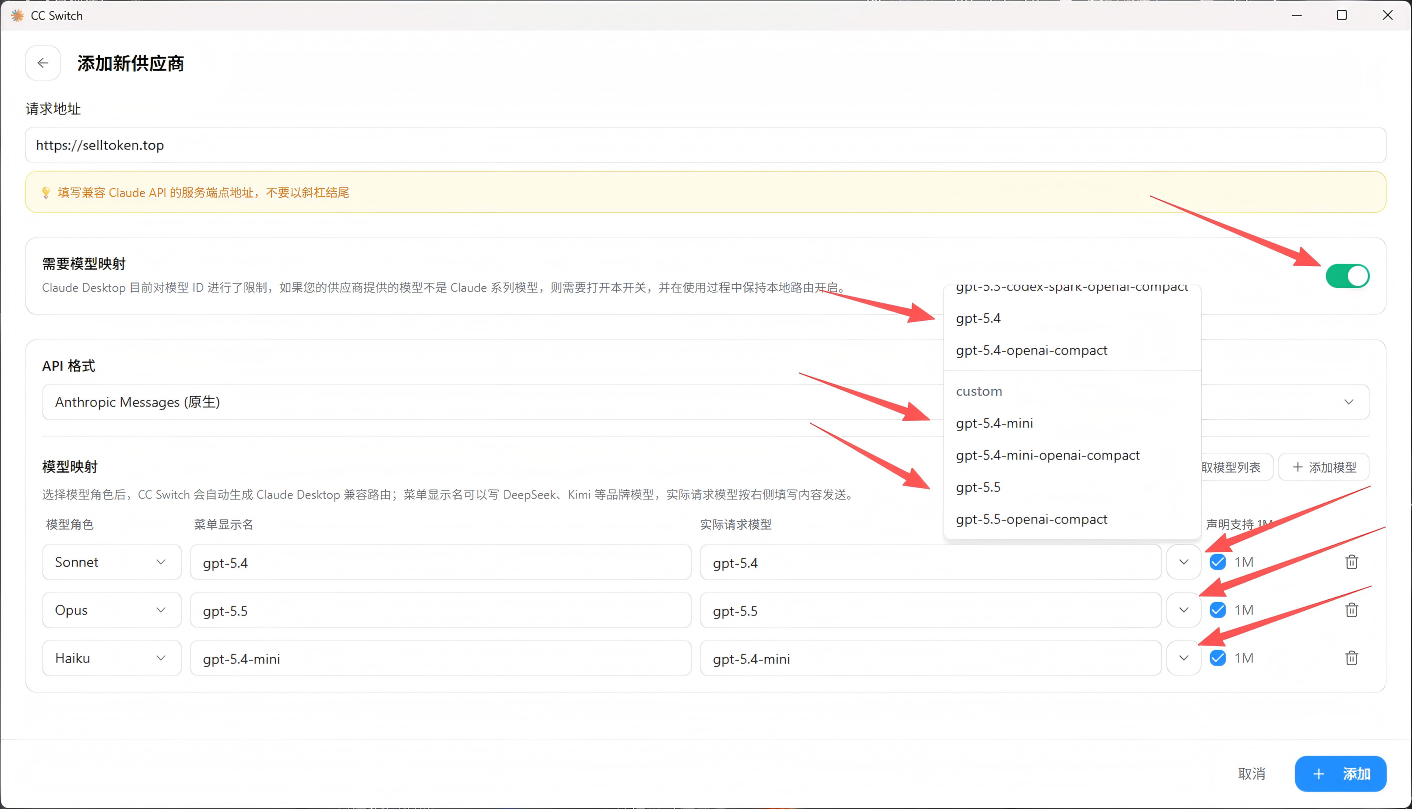Screen dimensions: 1412x809
Task: Expand the model list chevron in Haiku row
Action: [1184, 658]
